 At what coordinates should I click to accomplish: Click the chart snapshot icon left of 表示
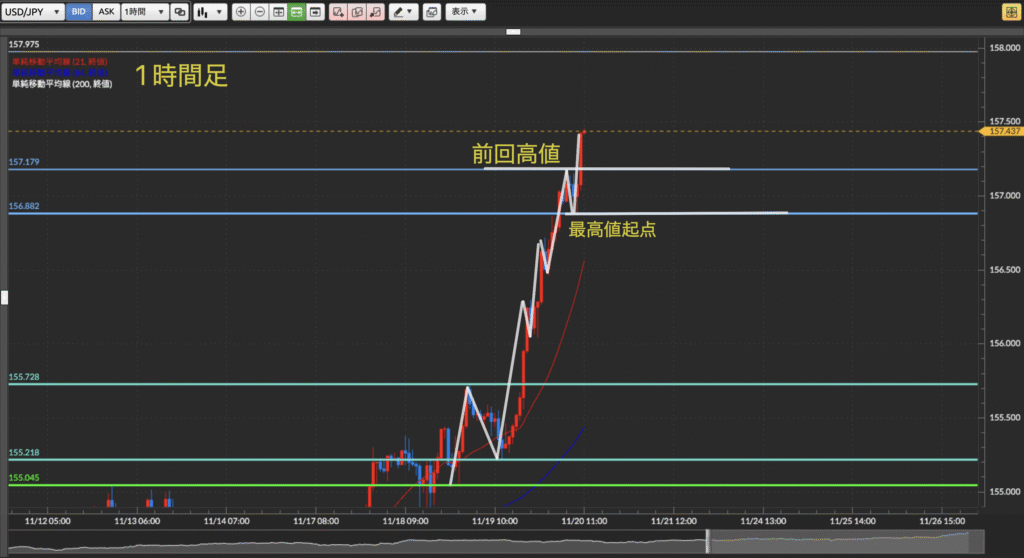pyautogui.click(x=431, y=12)
